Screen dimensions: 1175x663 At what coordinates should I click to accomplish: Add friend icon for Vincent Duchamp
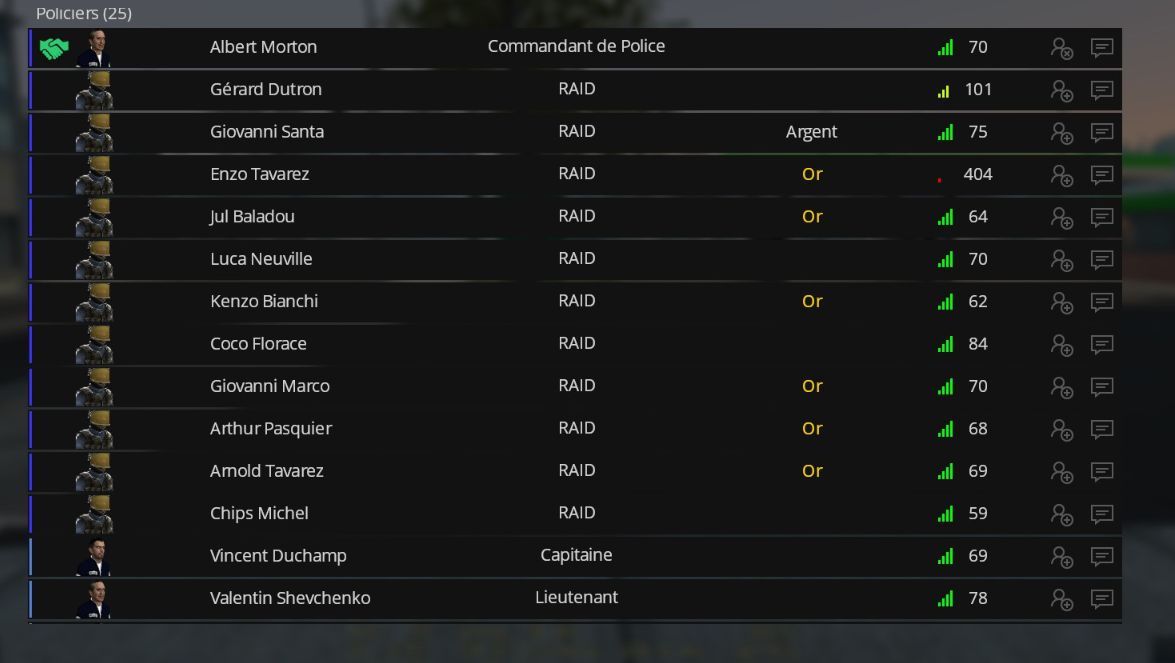pos(1062,557)
